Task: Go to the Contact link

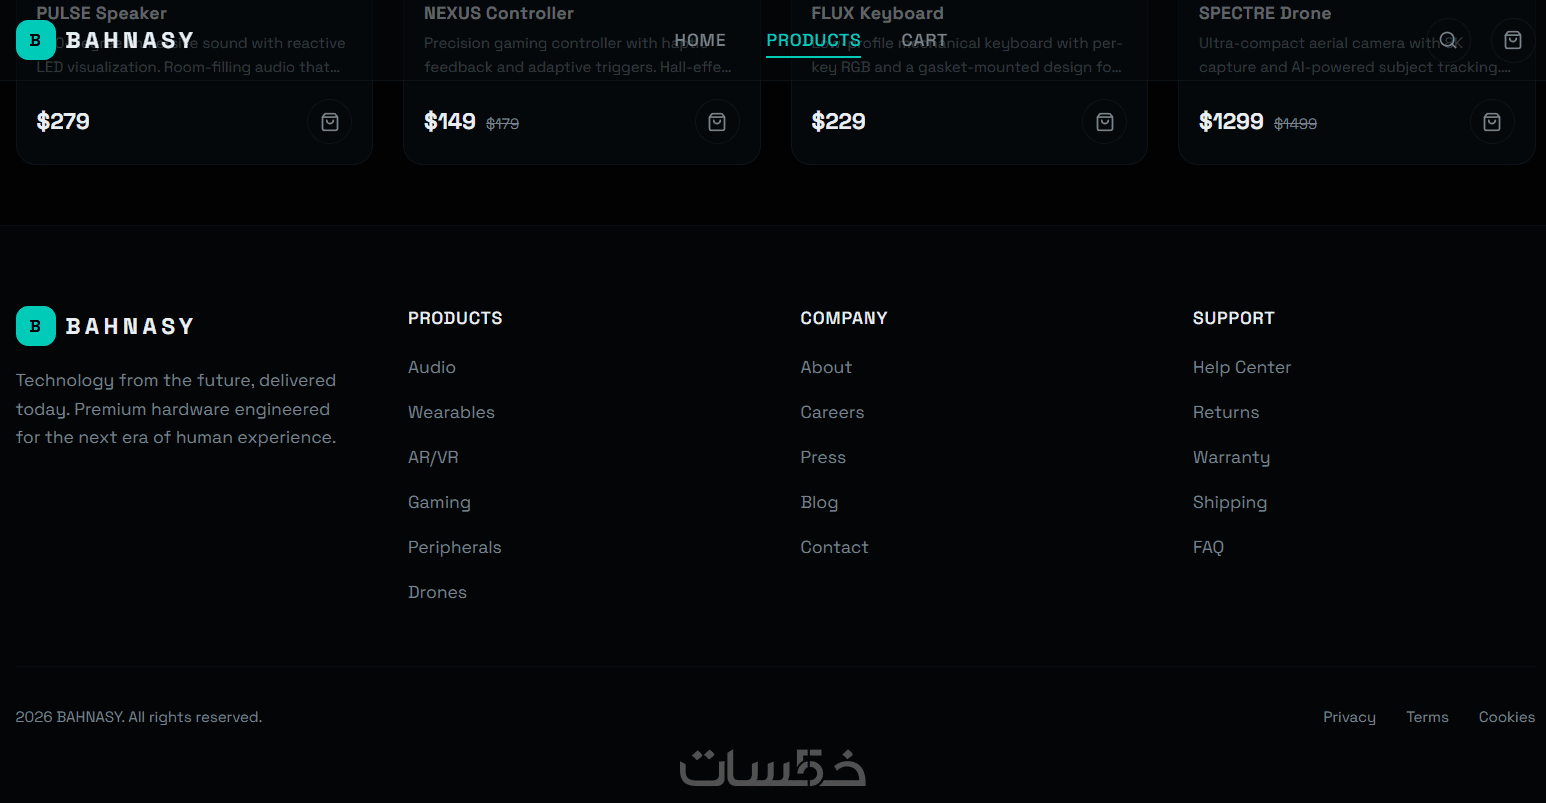Action: (x=834, y=547)
